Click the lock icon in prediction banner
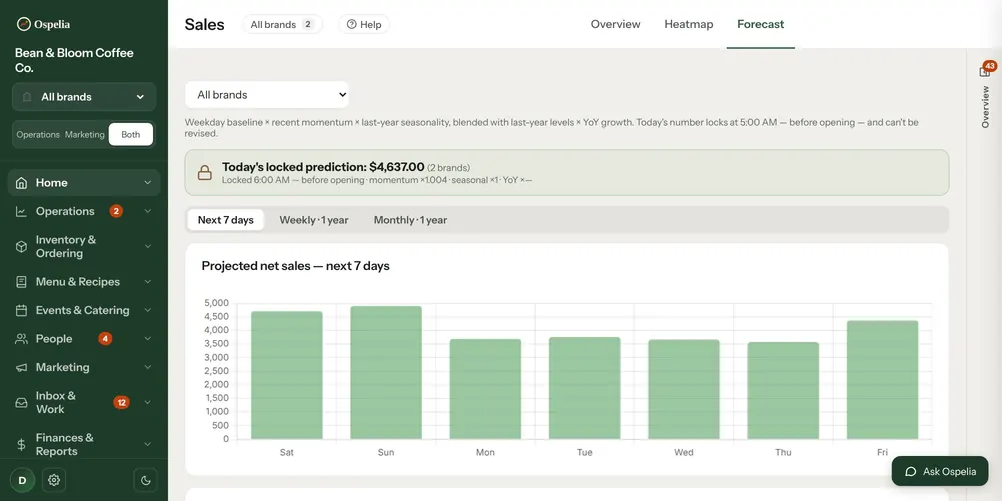Image resolution: width=1002 pixels, height=501 pixels. coord(204,173)
